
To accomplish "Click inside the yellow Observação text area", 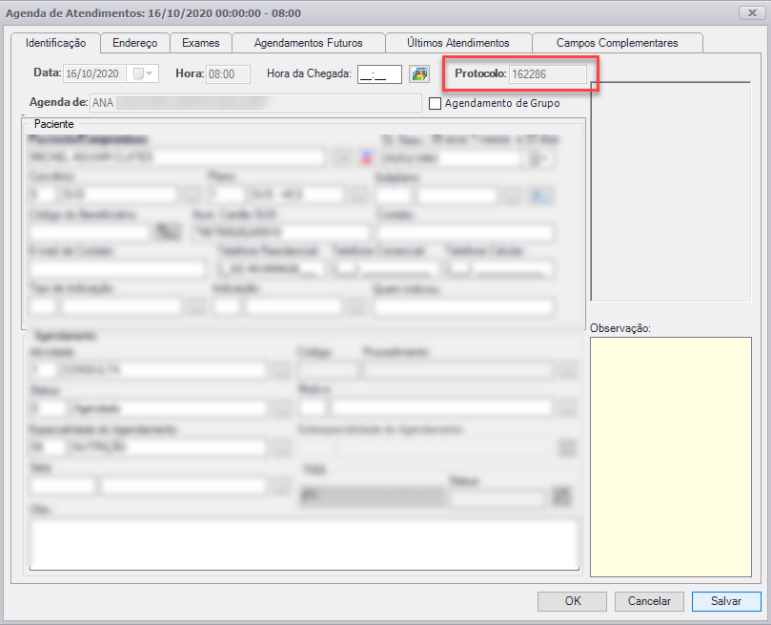I will 671,456.
